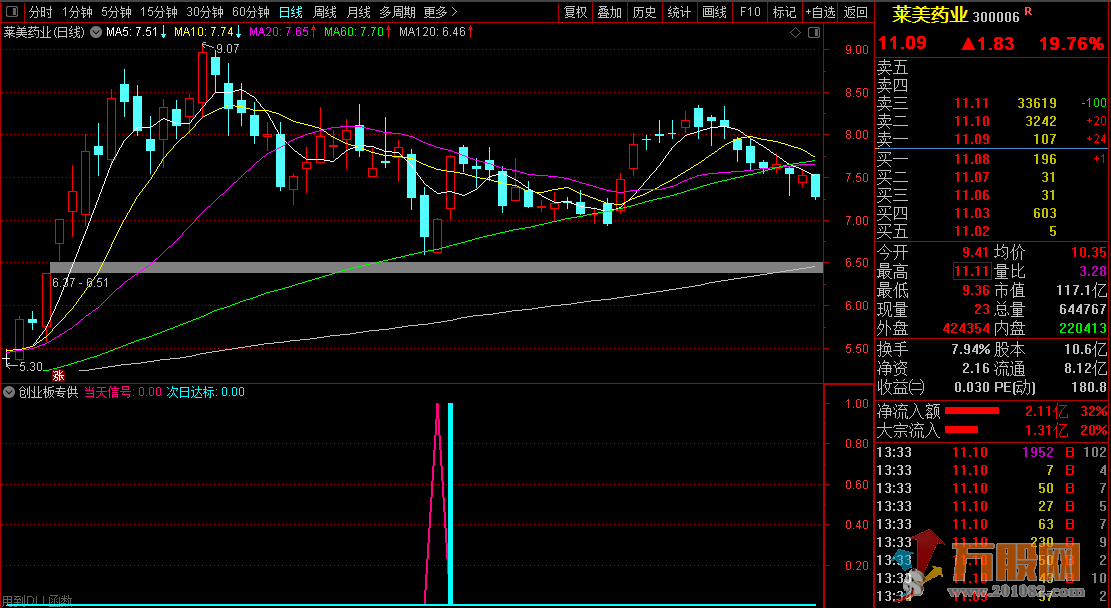Image resolution: width=1111 pixels, height=608 pixels.
Task: Click the 19.76% change percentage
Action: (1071, 44)
